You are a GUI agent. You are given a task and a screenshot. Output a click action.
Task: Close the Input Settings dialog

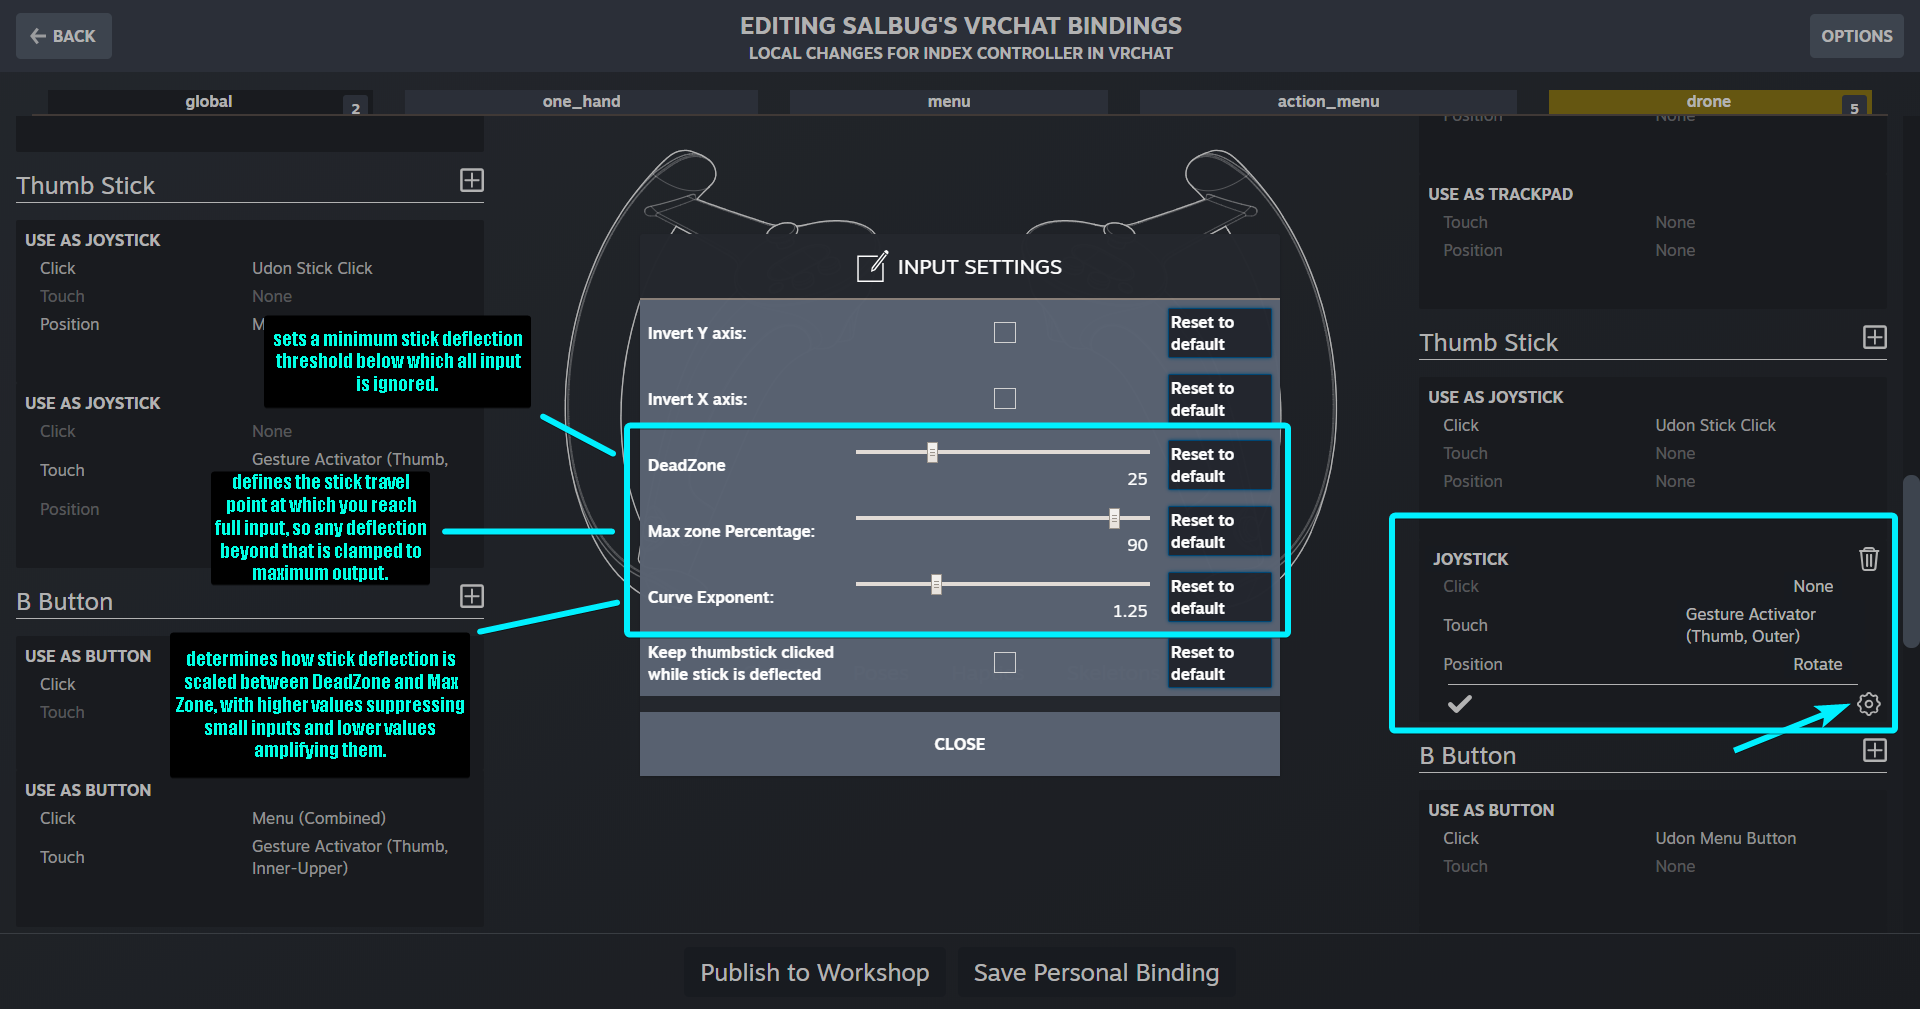tap(960, 744)
